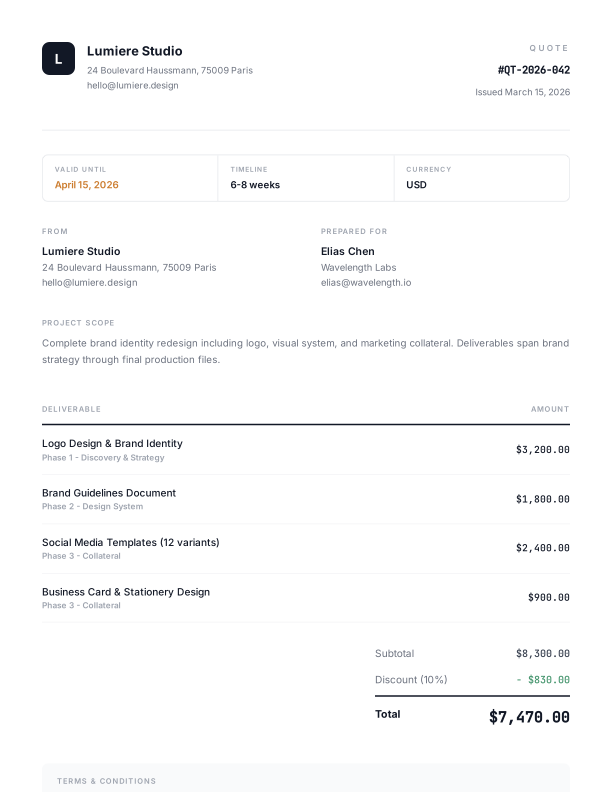This screenshot has height=792, width=612.
Task: Click the hello@lumiere.design email under From
Action: [90, 283]
